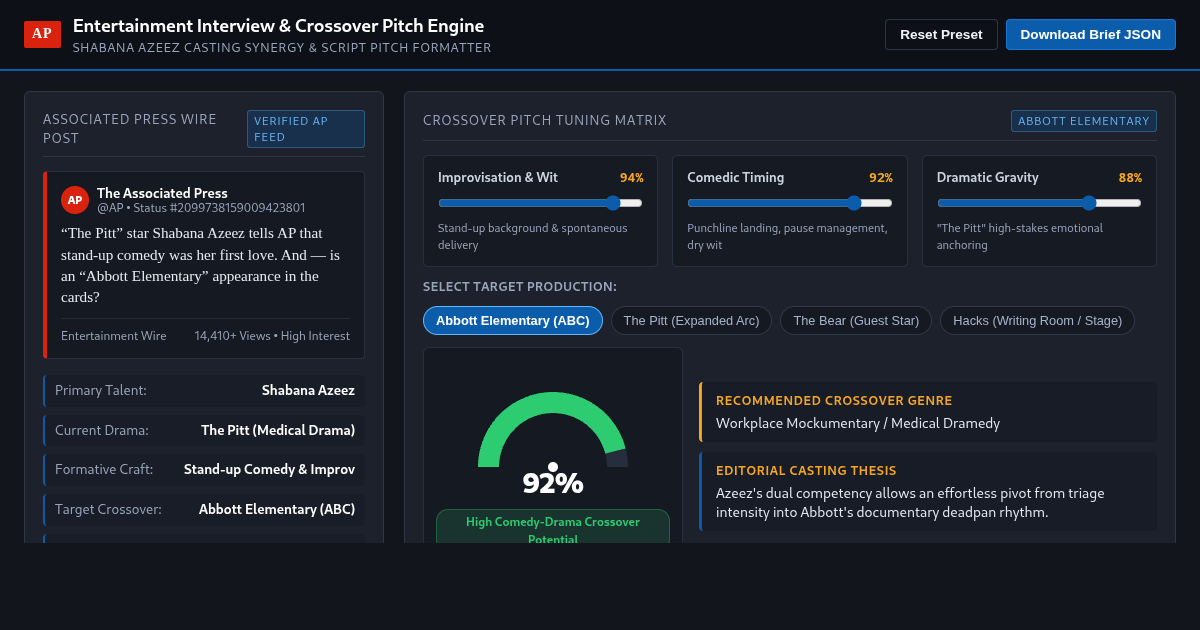This screenshot has height=630, width=1200.
Task: Click the Associated Press Wire Post heading
Action: 130,129
